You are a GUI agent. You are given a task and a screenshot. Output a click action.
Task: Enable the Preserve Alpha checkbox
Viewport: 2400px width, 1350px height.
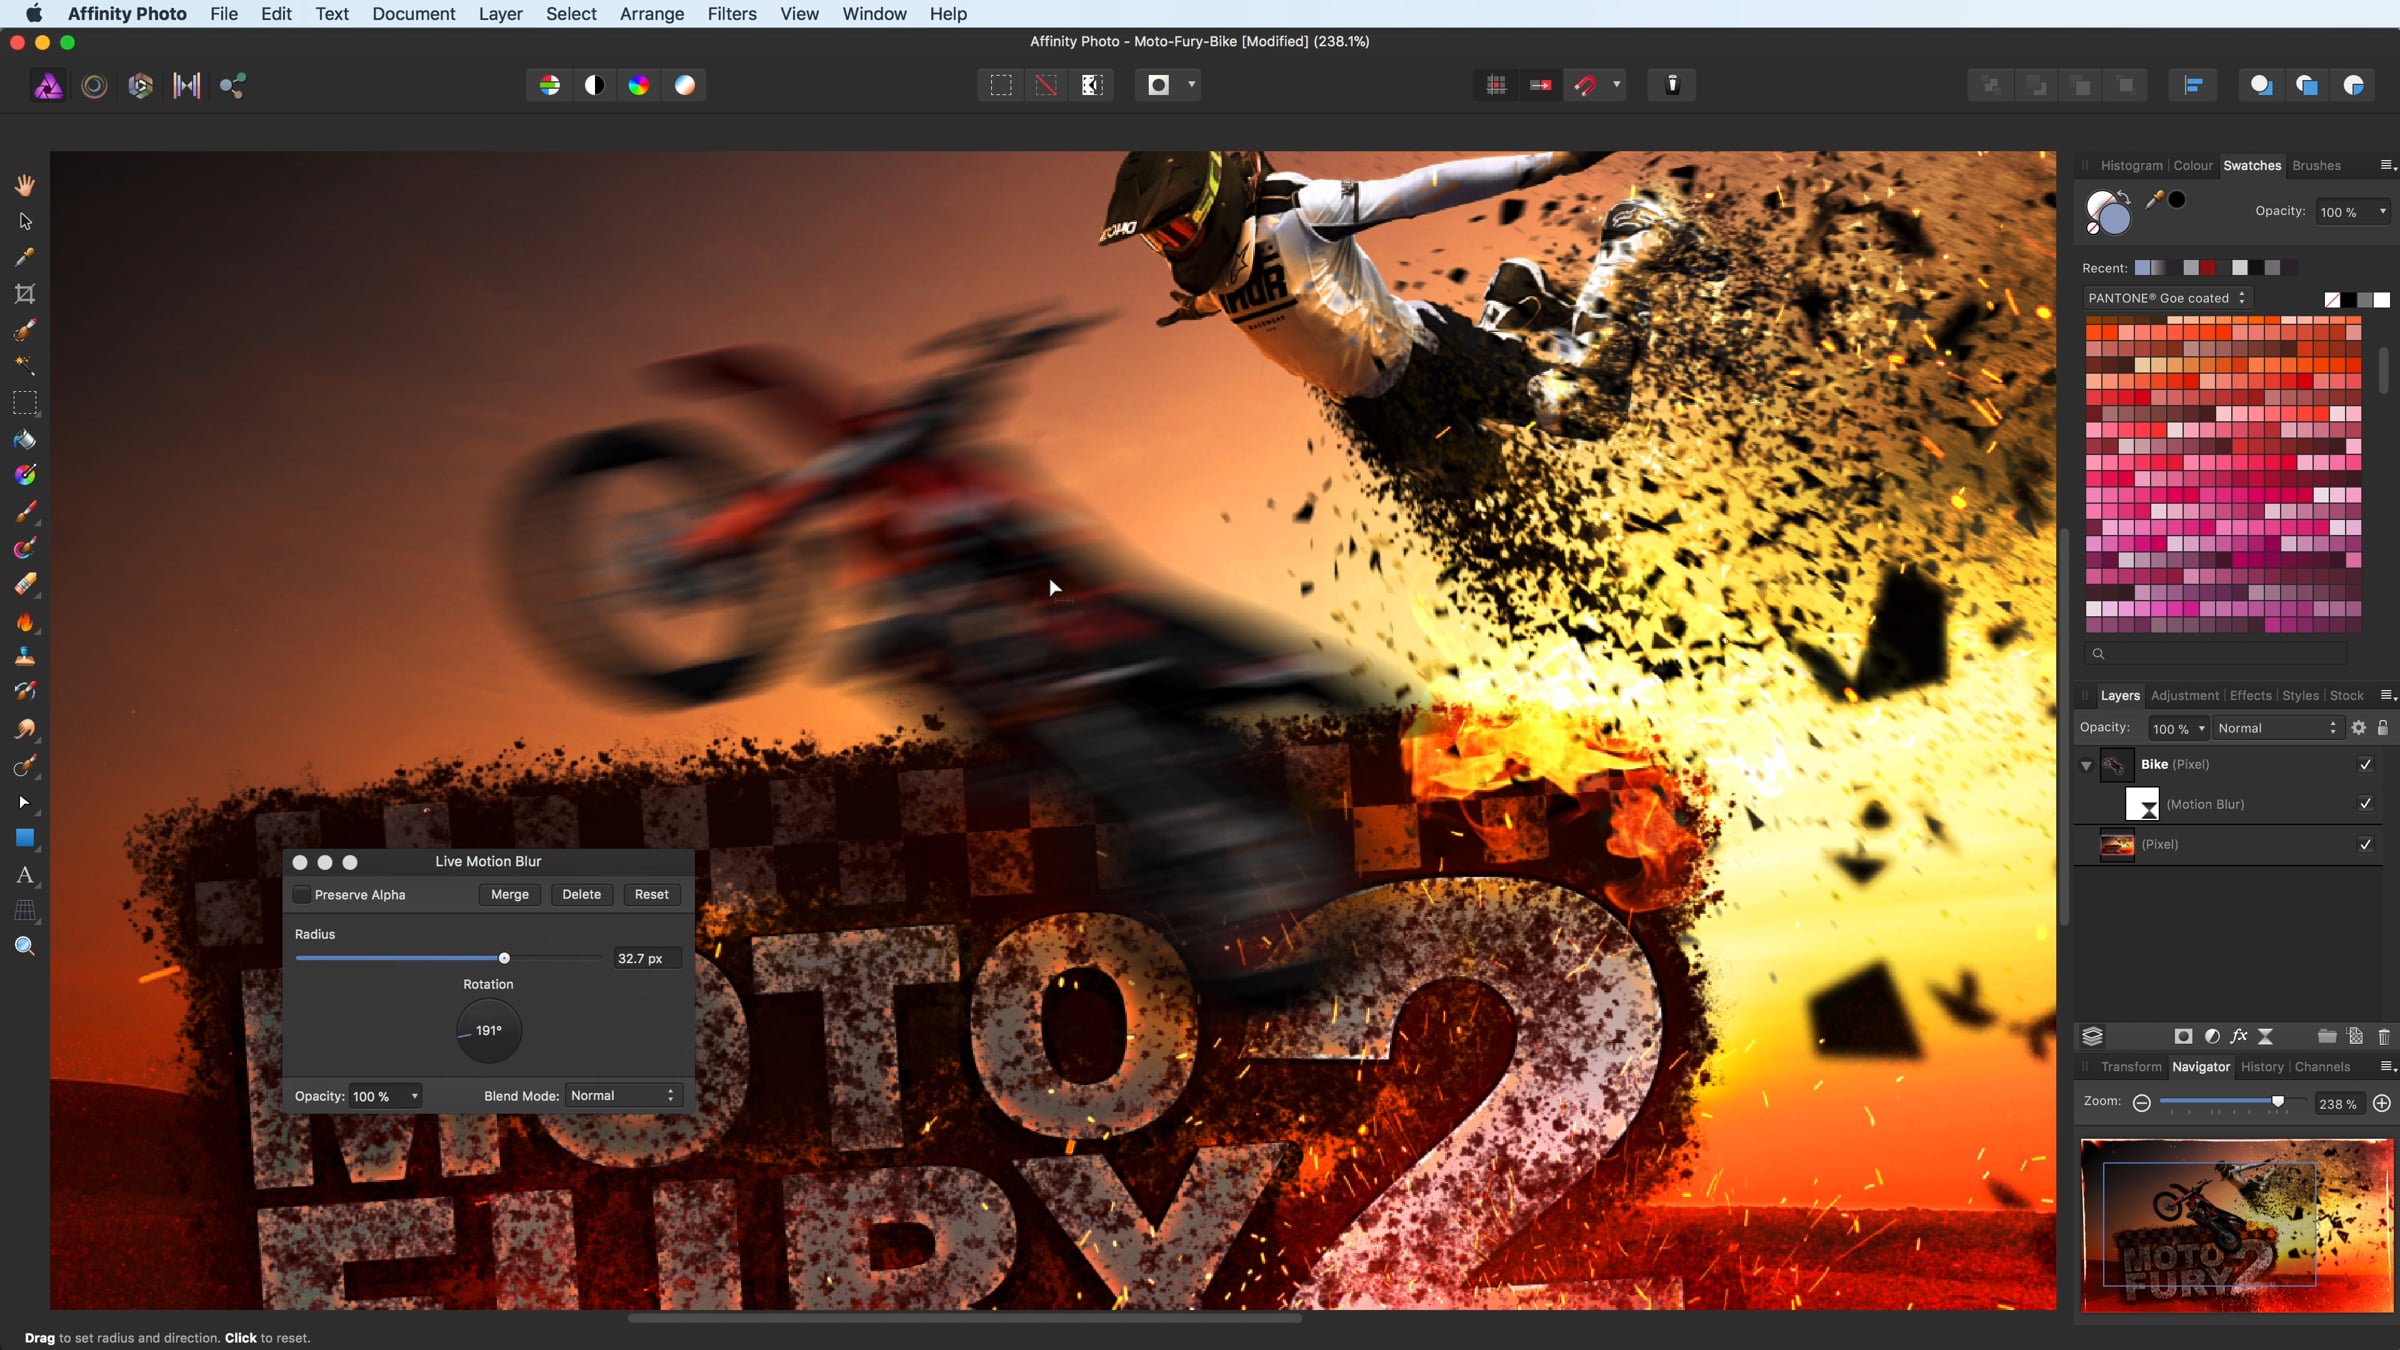301,894
